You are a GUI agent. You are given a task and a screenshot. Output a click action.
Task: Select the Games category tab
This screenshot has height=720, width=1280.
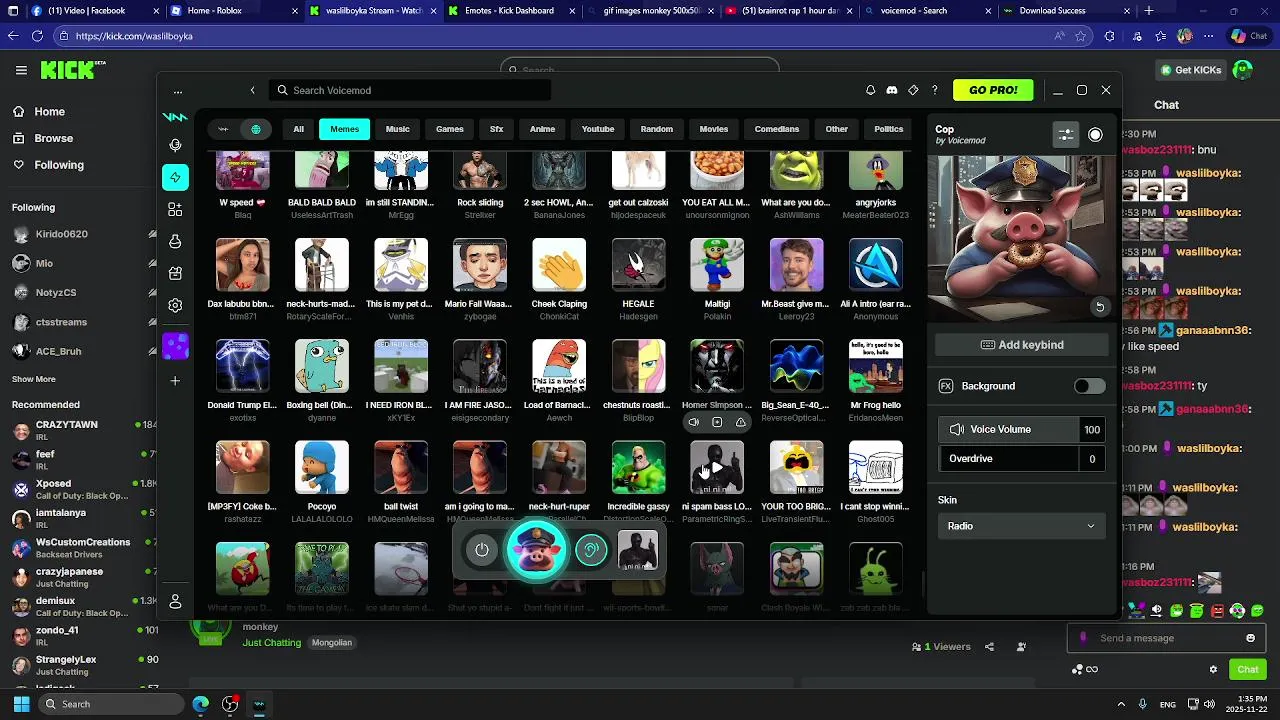pyautogui.click(x=450, y=129)
